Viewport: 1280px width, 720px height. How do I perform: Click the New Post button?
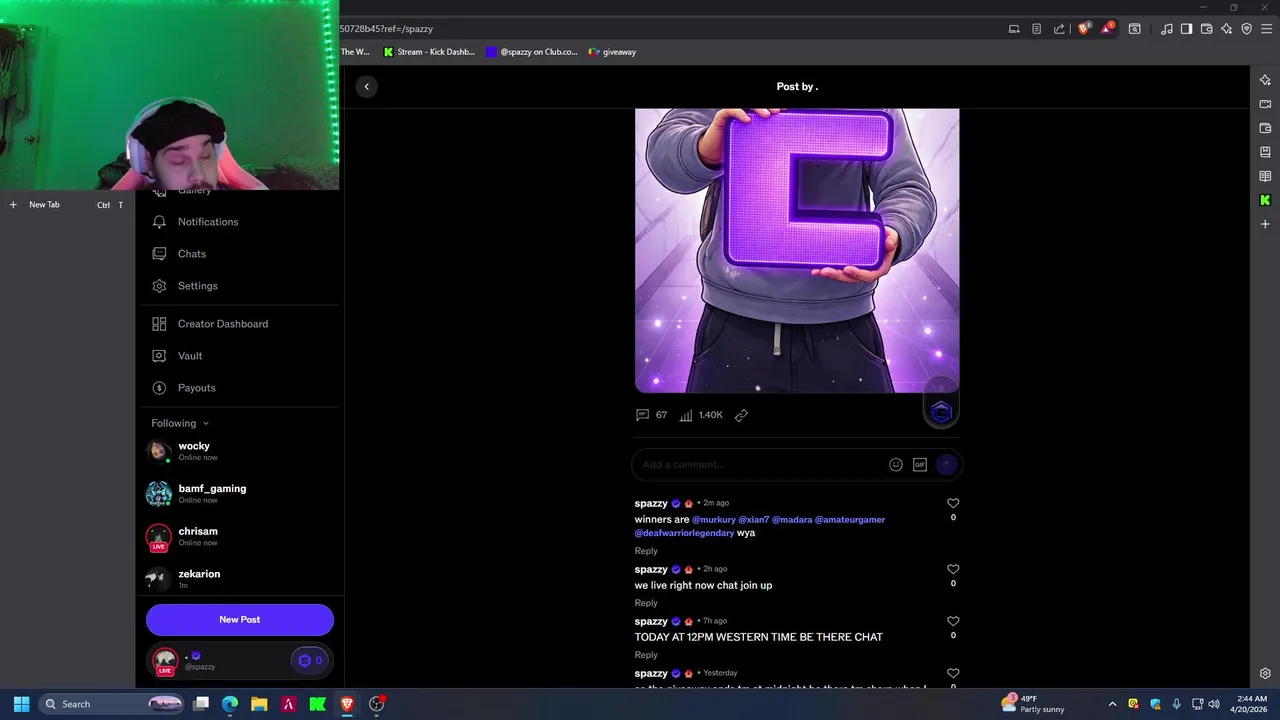click(x=240, y=620)
